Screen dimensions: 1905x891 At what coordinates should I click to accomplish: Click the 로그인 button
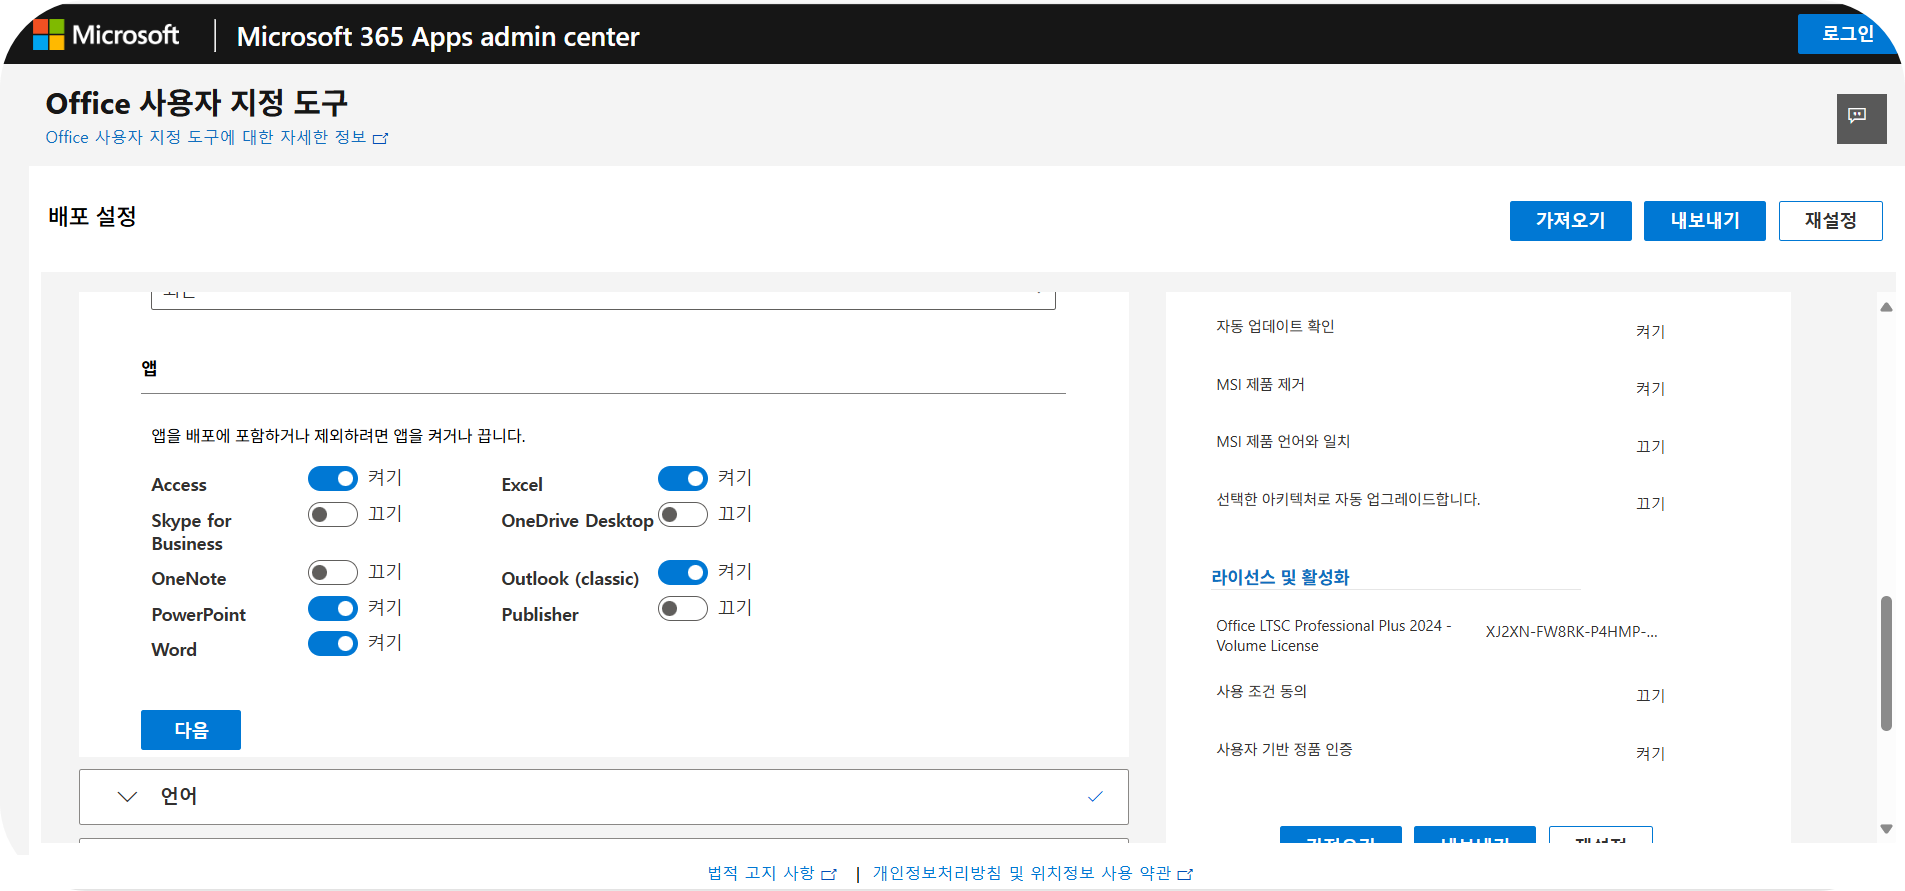[x=1847, y=34]
